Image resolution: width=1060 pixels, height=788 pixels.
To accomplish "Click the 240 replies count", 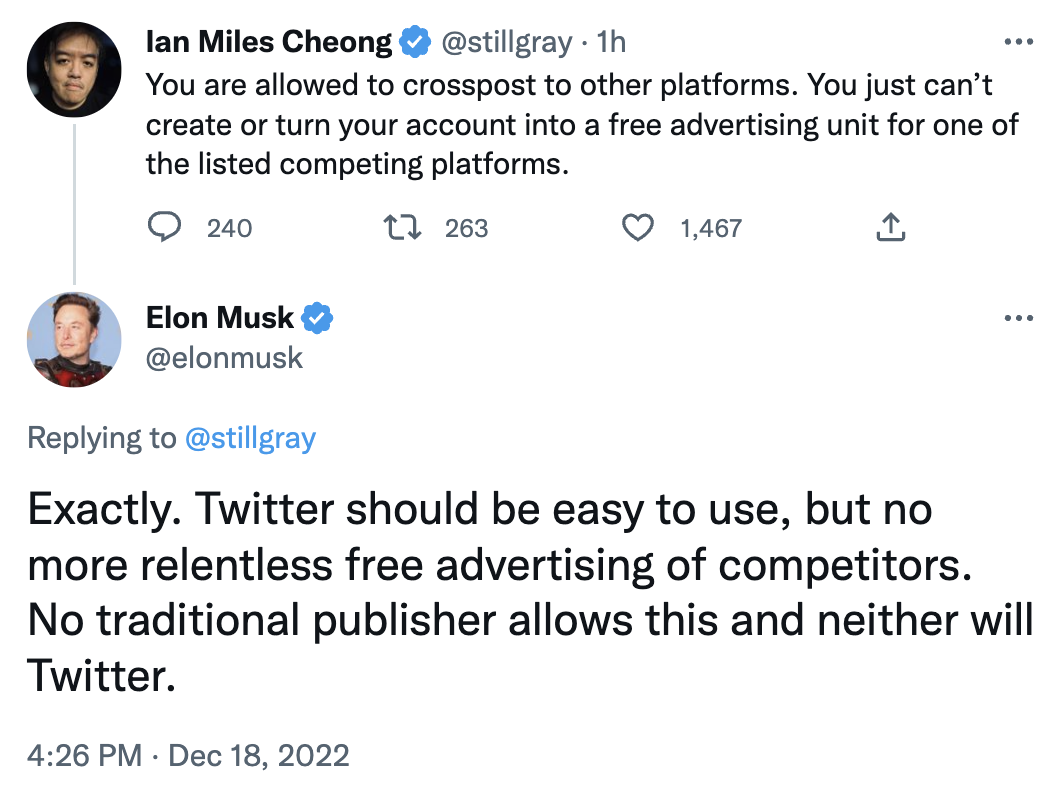I will tap(230, 228).
